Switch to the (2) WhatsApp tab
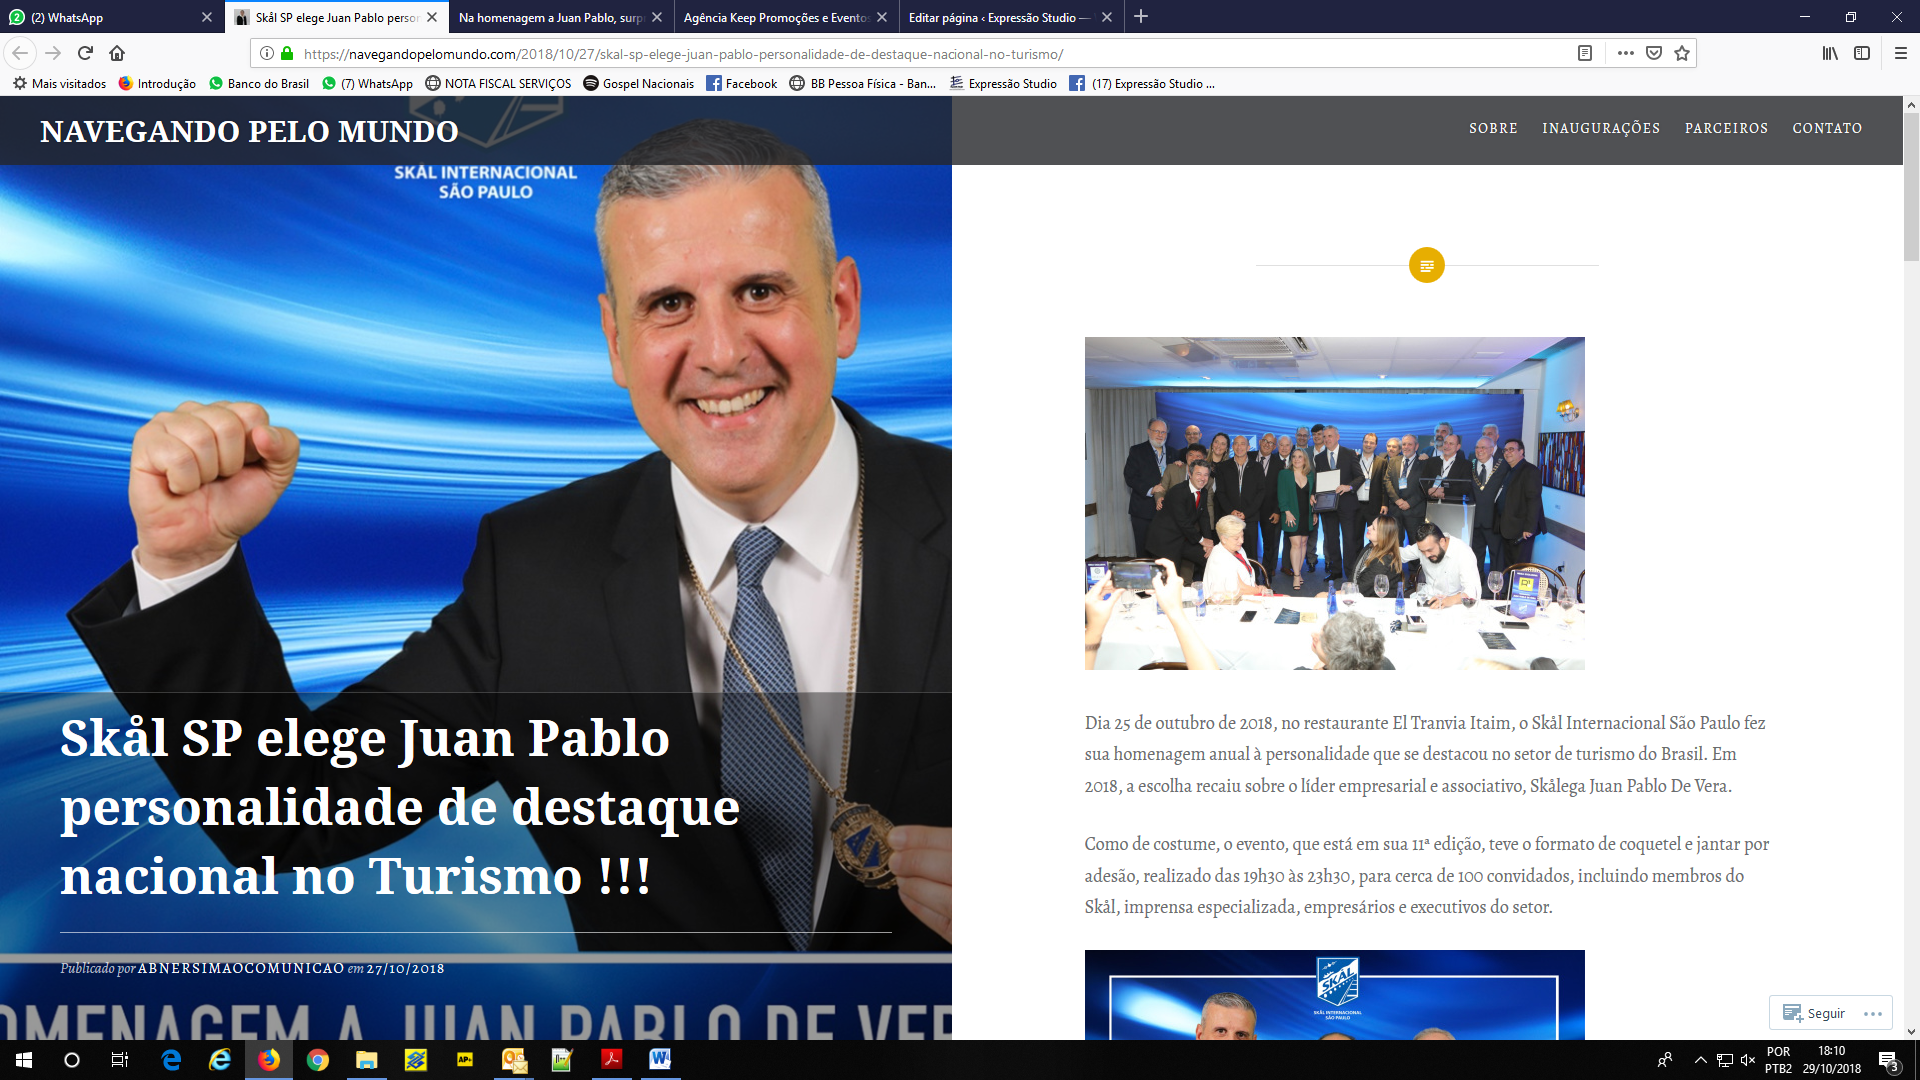This screenshot has height=1080, width=1920. click(101, 17)
